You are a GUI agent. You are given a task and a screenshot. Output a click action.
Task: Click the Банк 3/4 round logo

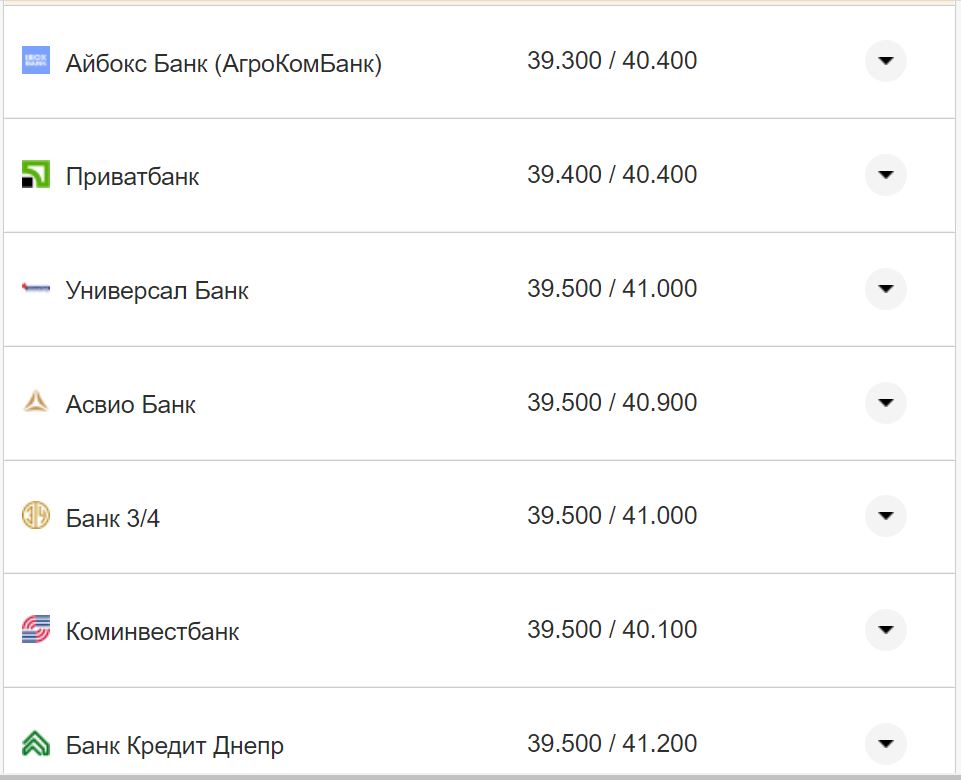point(36,516)
